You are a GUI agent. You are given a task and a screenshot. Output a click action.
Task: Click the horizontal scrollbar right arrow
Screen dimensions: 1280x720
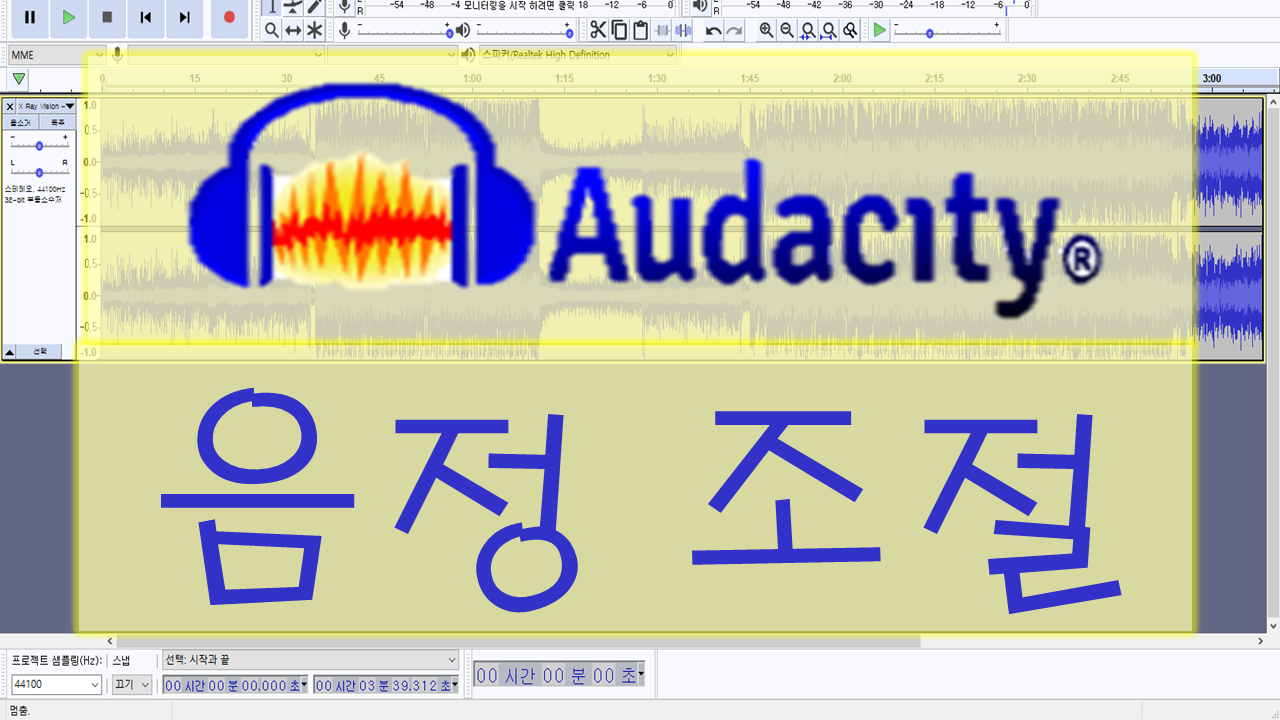[x=1259, y=641]
